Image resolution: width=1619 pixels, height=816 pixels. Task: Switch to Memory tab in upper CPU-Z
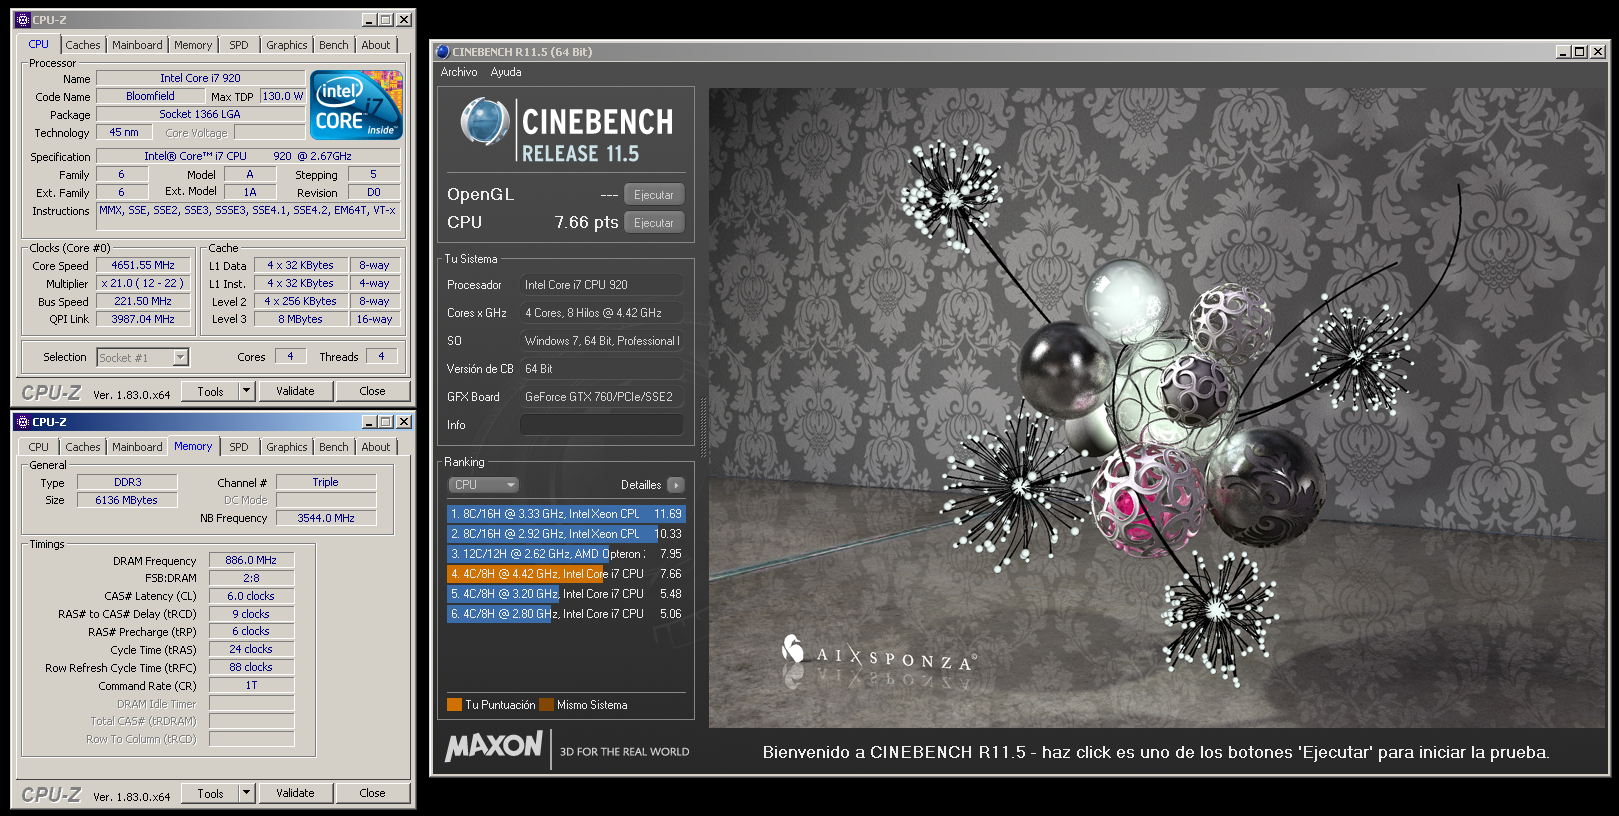[193, 45]
